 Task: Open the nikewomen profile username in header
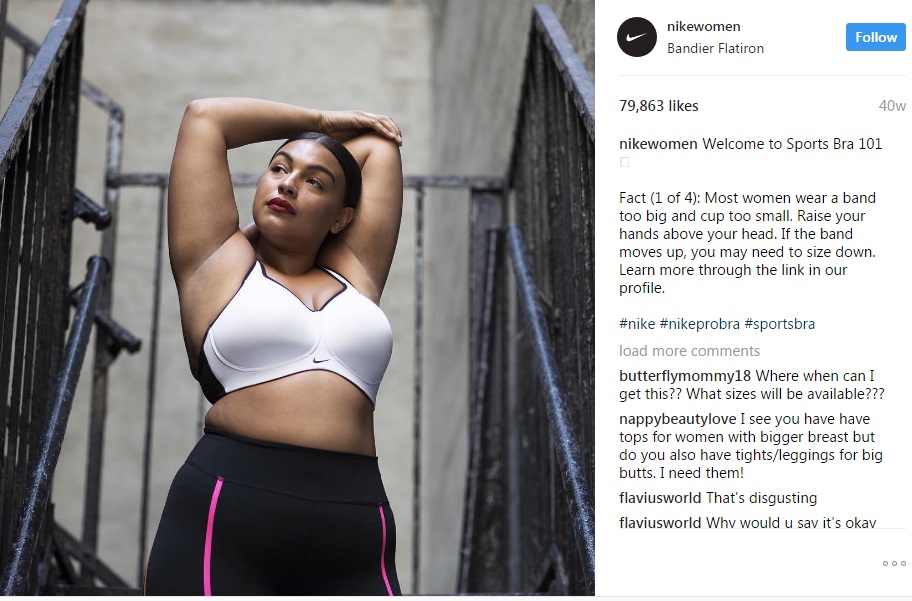coord(703,27)
